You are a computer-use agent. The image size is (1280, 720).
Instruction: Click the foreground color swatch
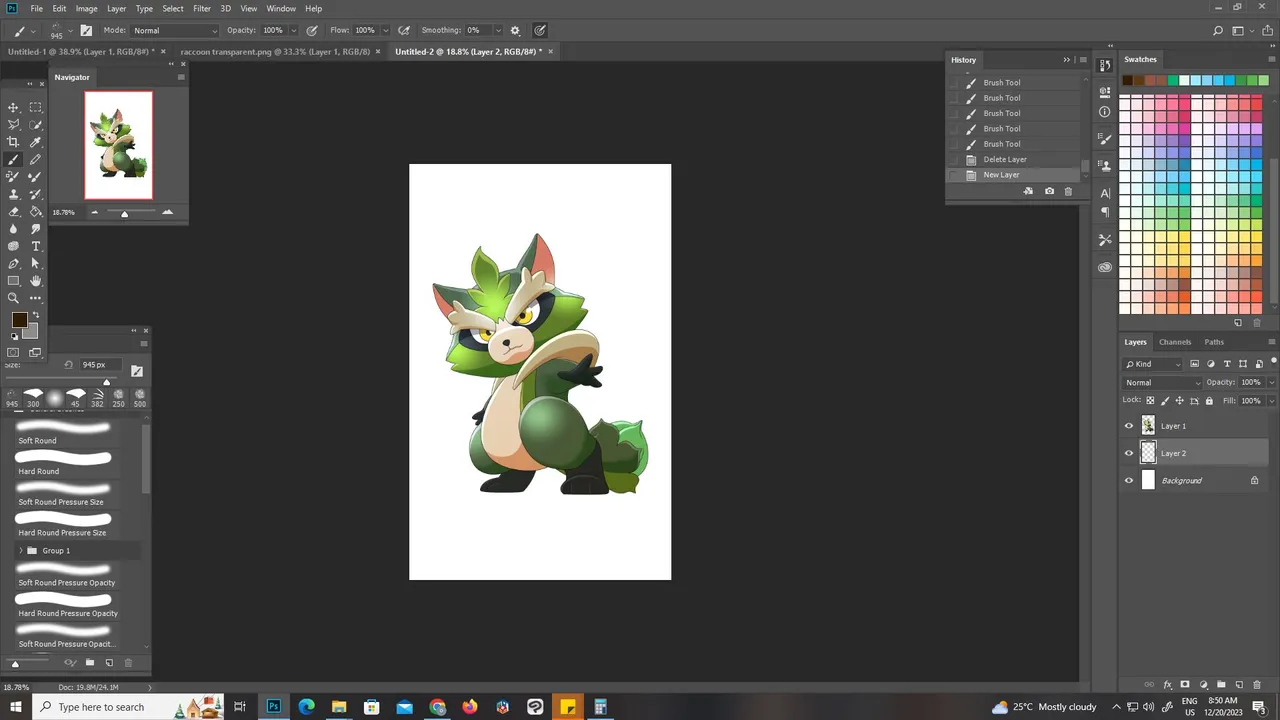[x=19, y=320]
